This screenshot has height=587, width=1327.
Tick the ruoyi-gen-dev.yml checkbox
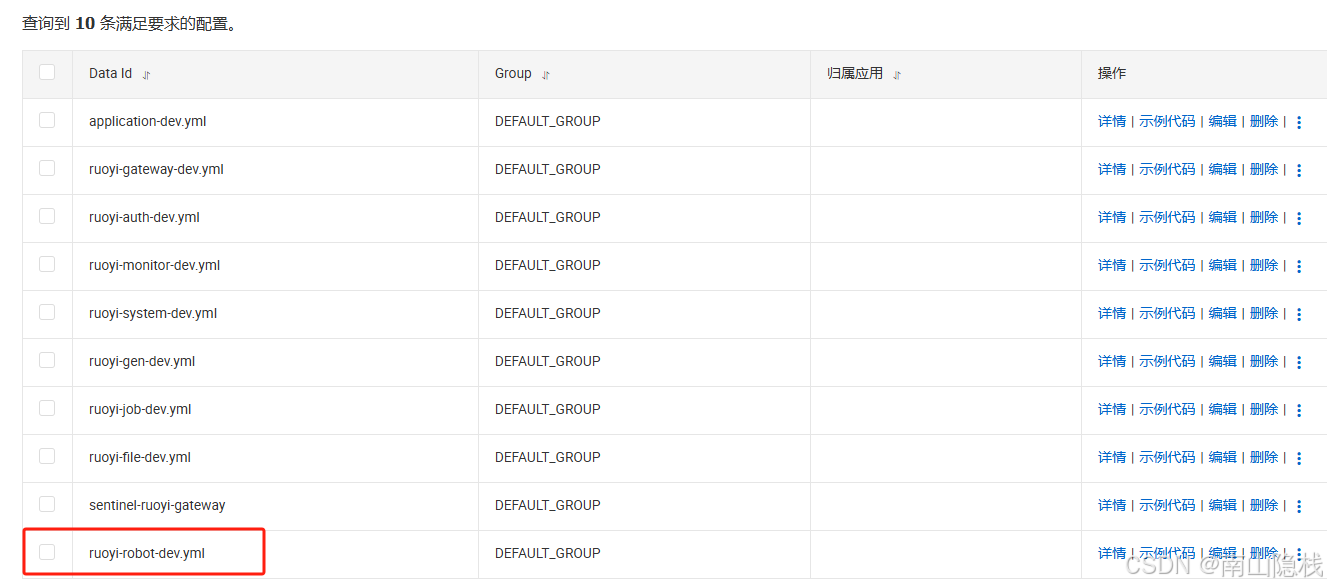point(47,360)
